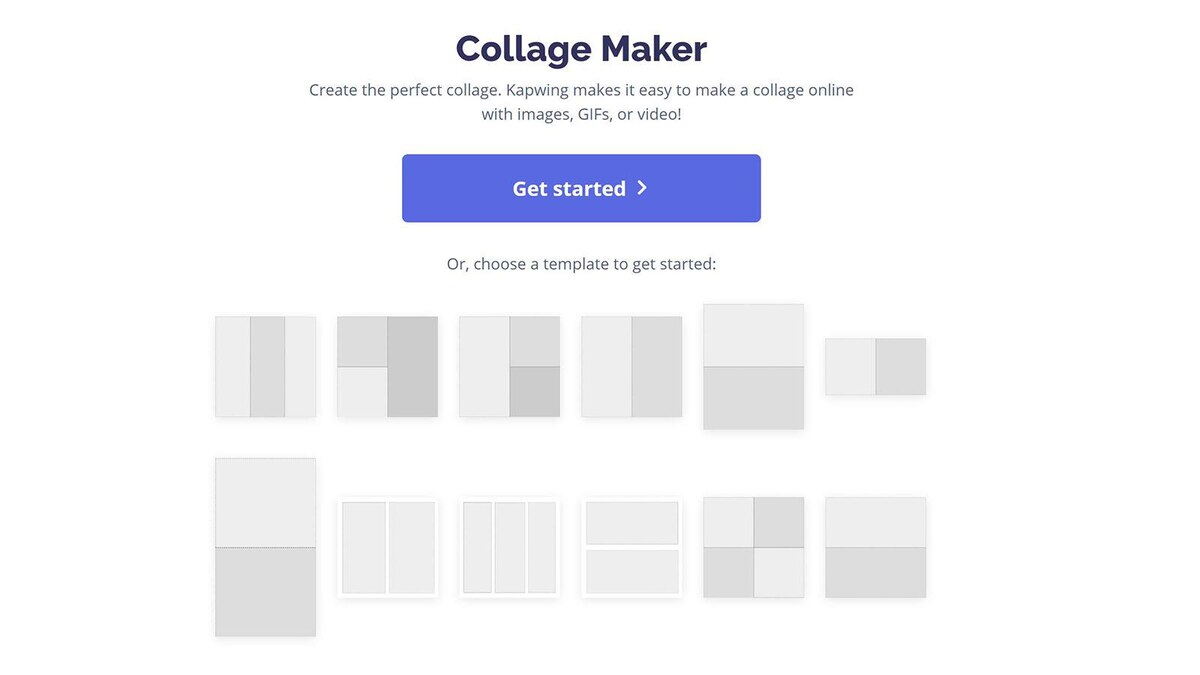Choose the bordered two-row template

[x=631, y=548]
